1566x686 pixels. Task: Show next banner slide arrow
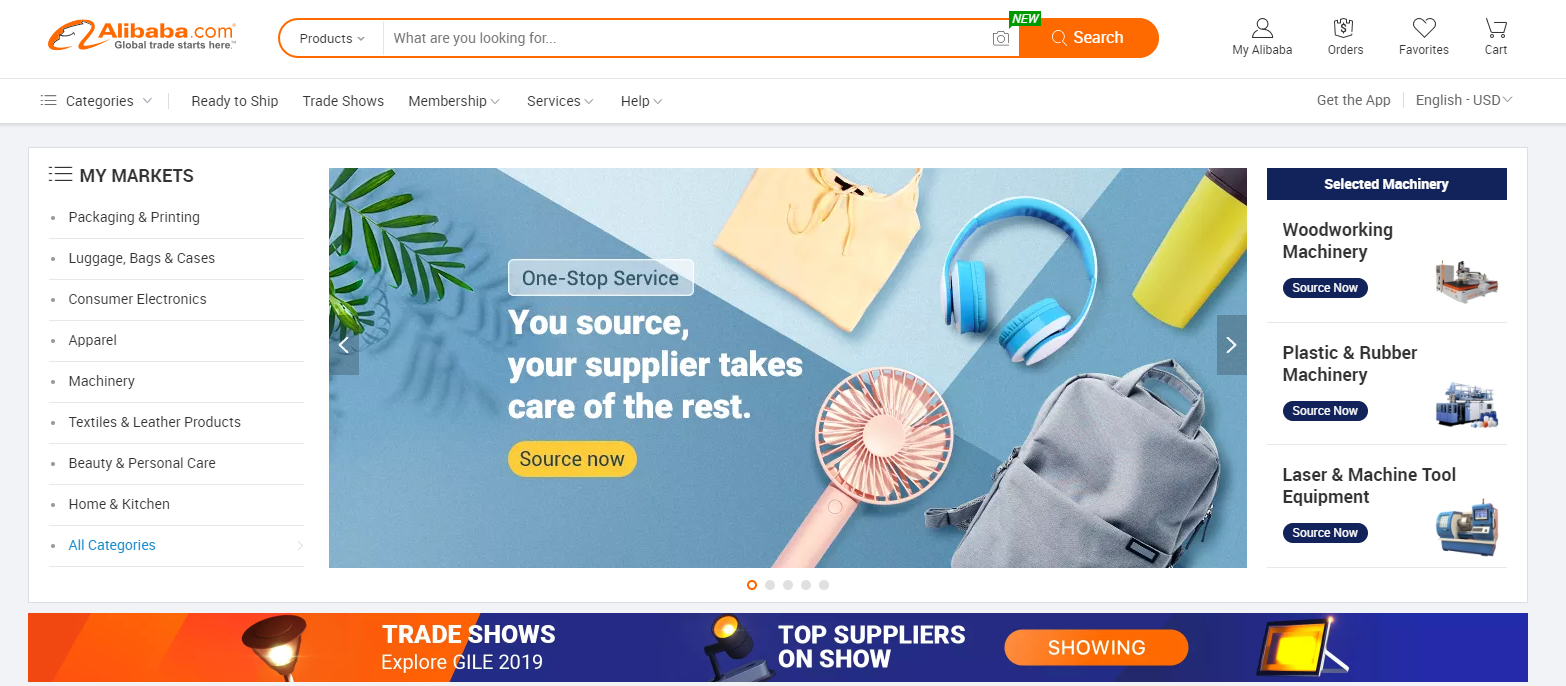(x=1231, y=345)
